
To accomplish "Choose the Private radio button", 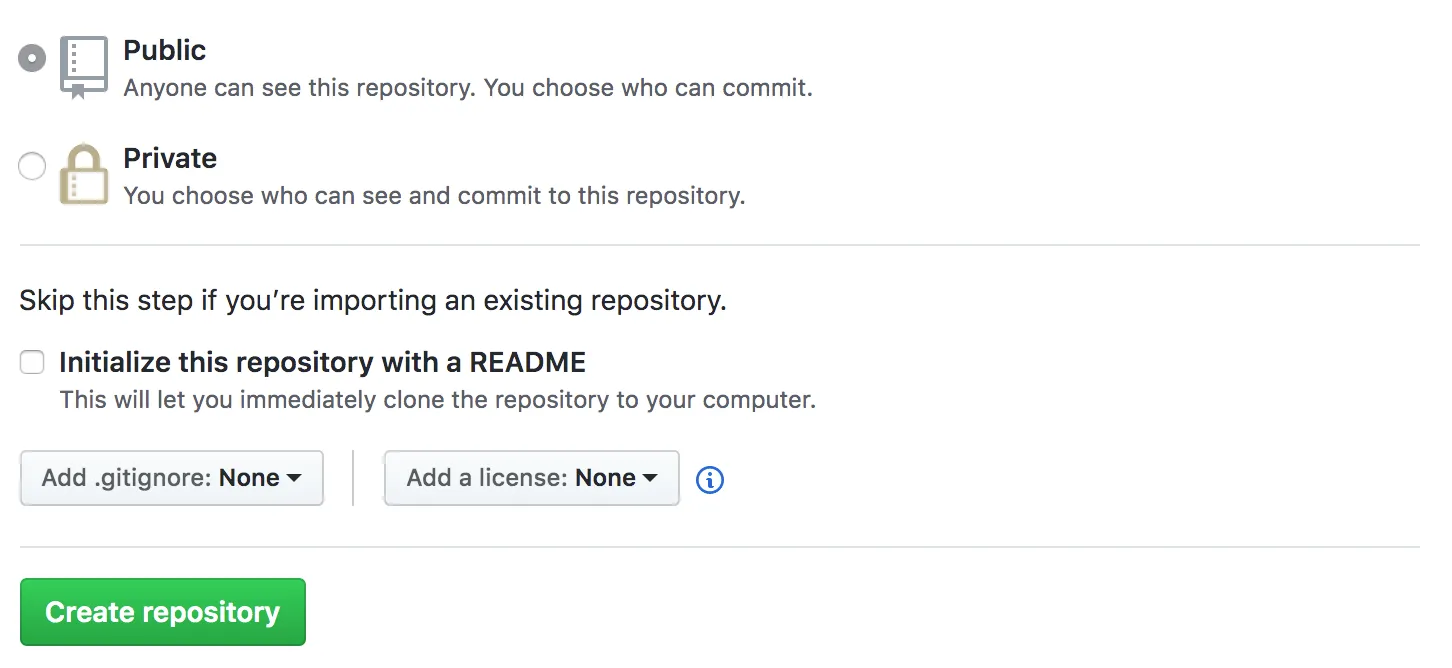I will (32, 166).
